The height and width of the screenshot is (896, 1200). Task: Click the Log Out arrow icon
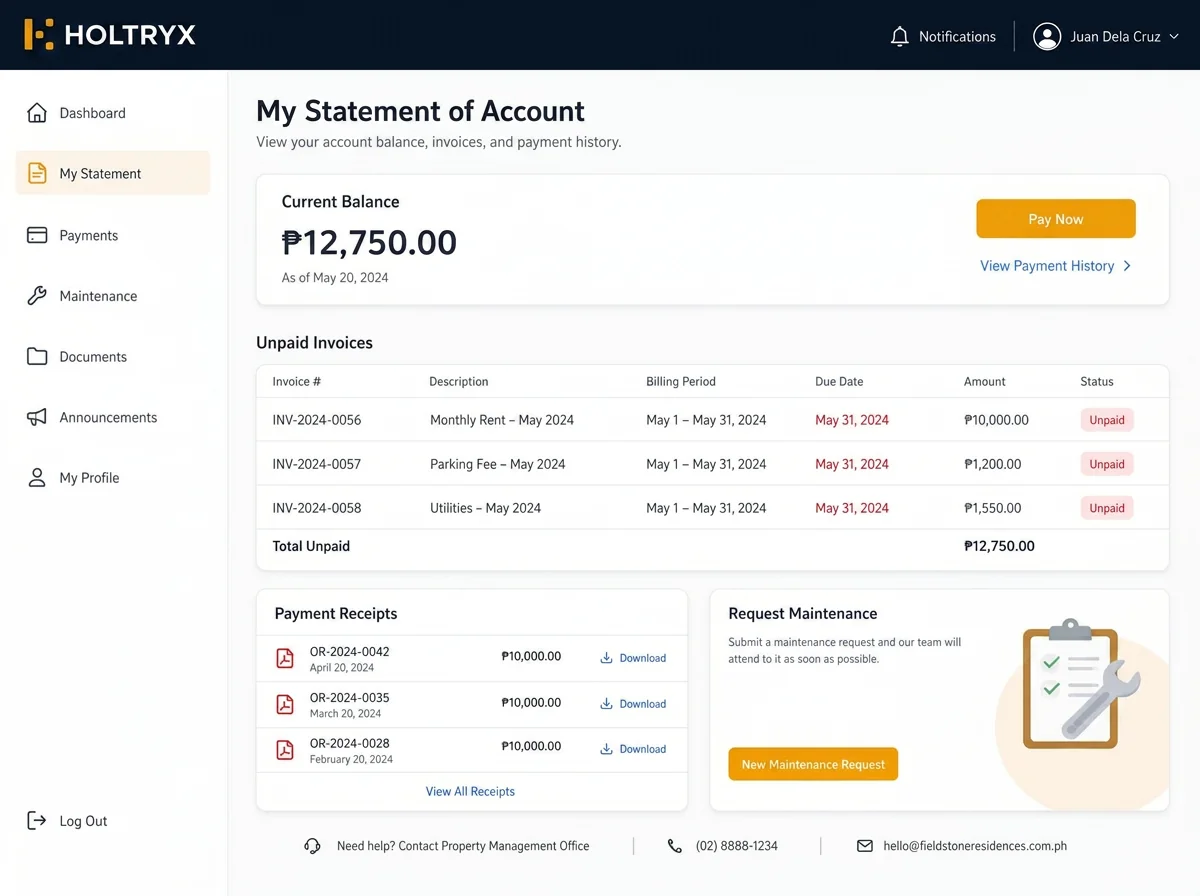(x=37, y=821)
